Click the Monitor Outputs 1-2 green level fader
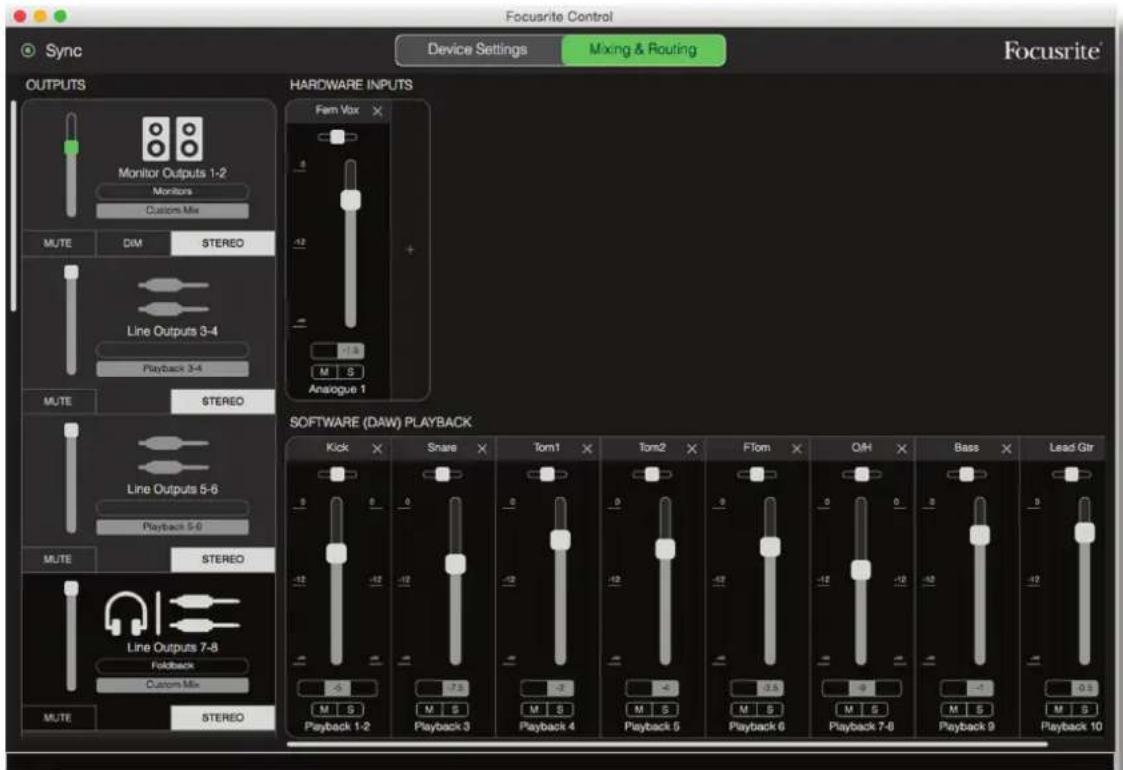The image size is (1123, 770). tap(71, 148)
